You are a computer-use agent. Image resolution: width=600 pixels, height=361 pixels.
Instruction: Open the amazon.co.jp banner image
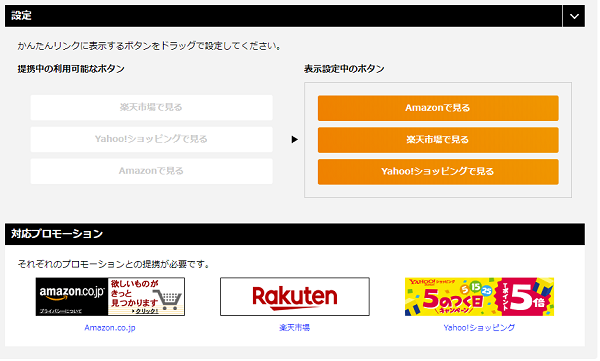click(111, 298)
